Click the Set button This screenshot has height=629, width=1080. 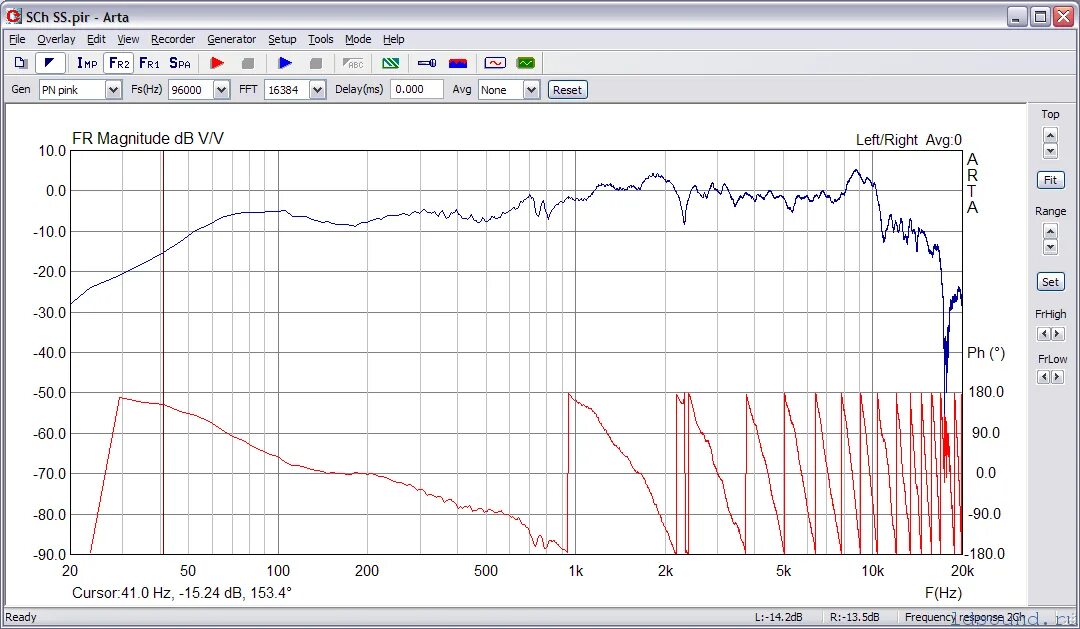[1050, 282]
